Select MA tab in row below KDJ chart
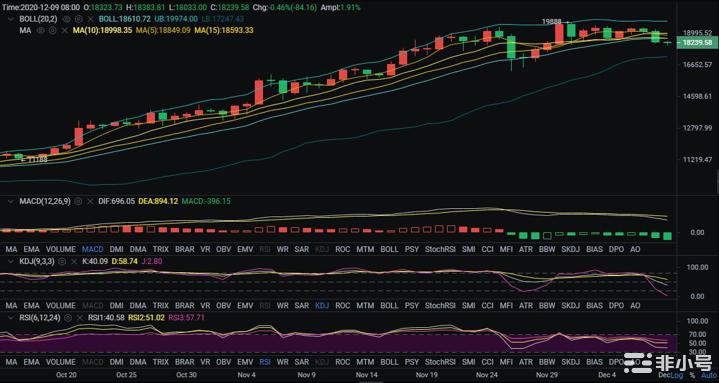Image resolution: width=719 pixels, height=383 pixels. [x=11, y=305]
